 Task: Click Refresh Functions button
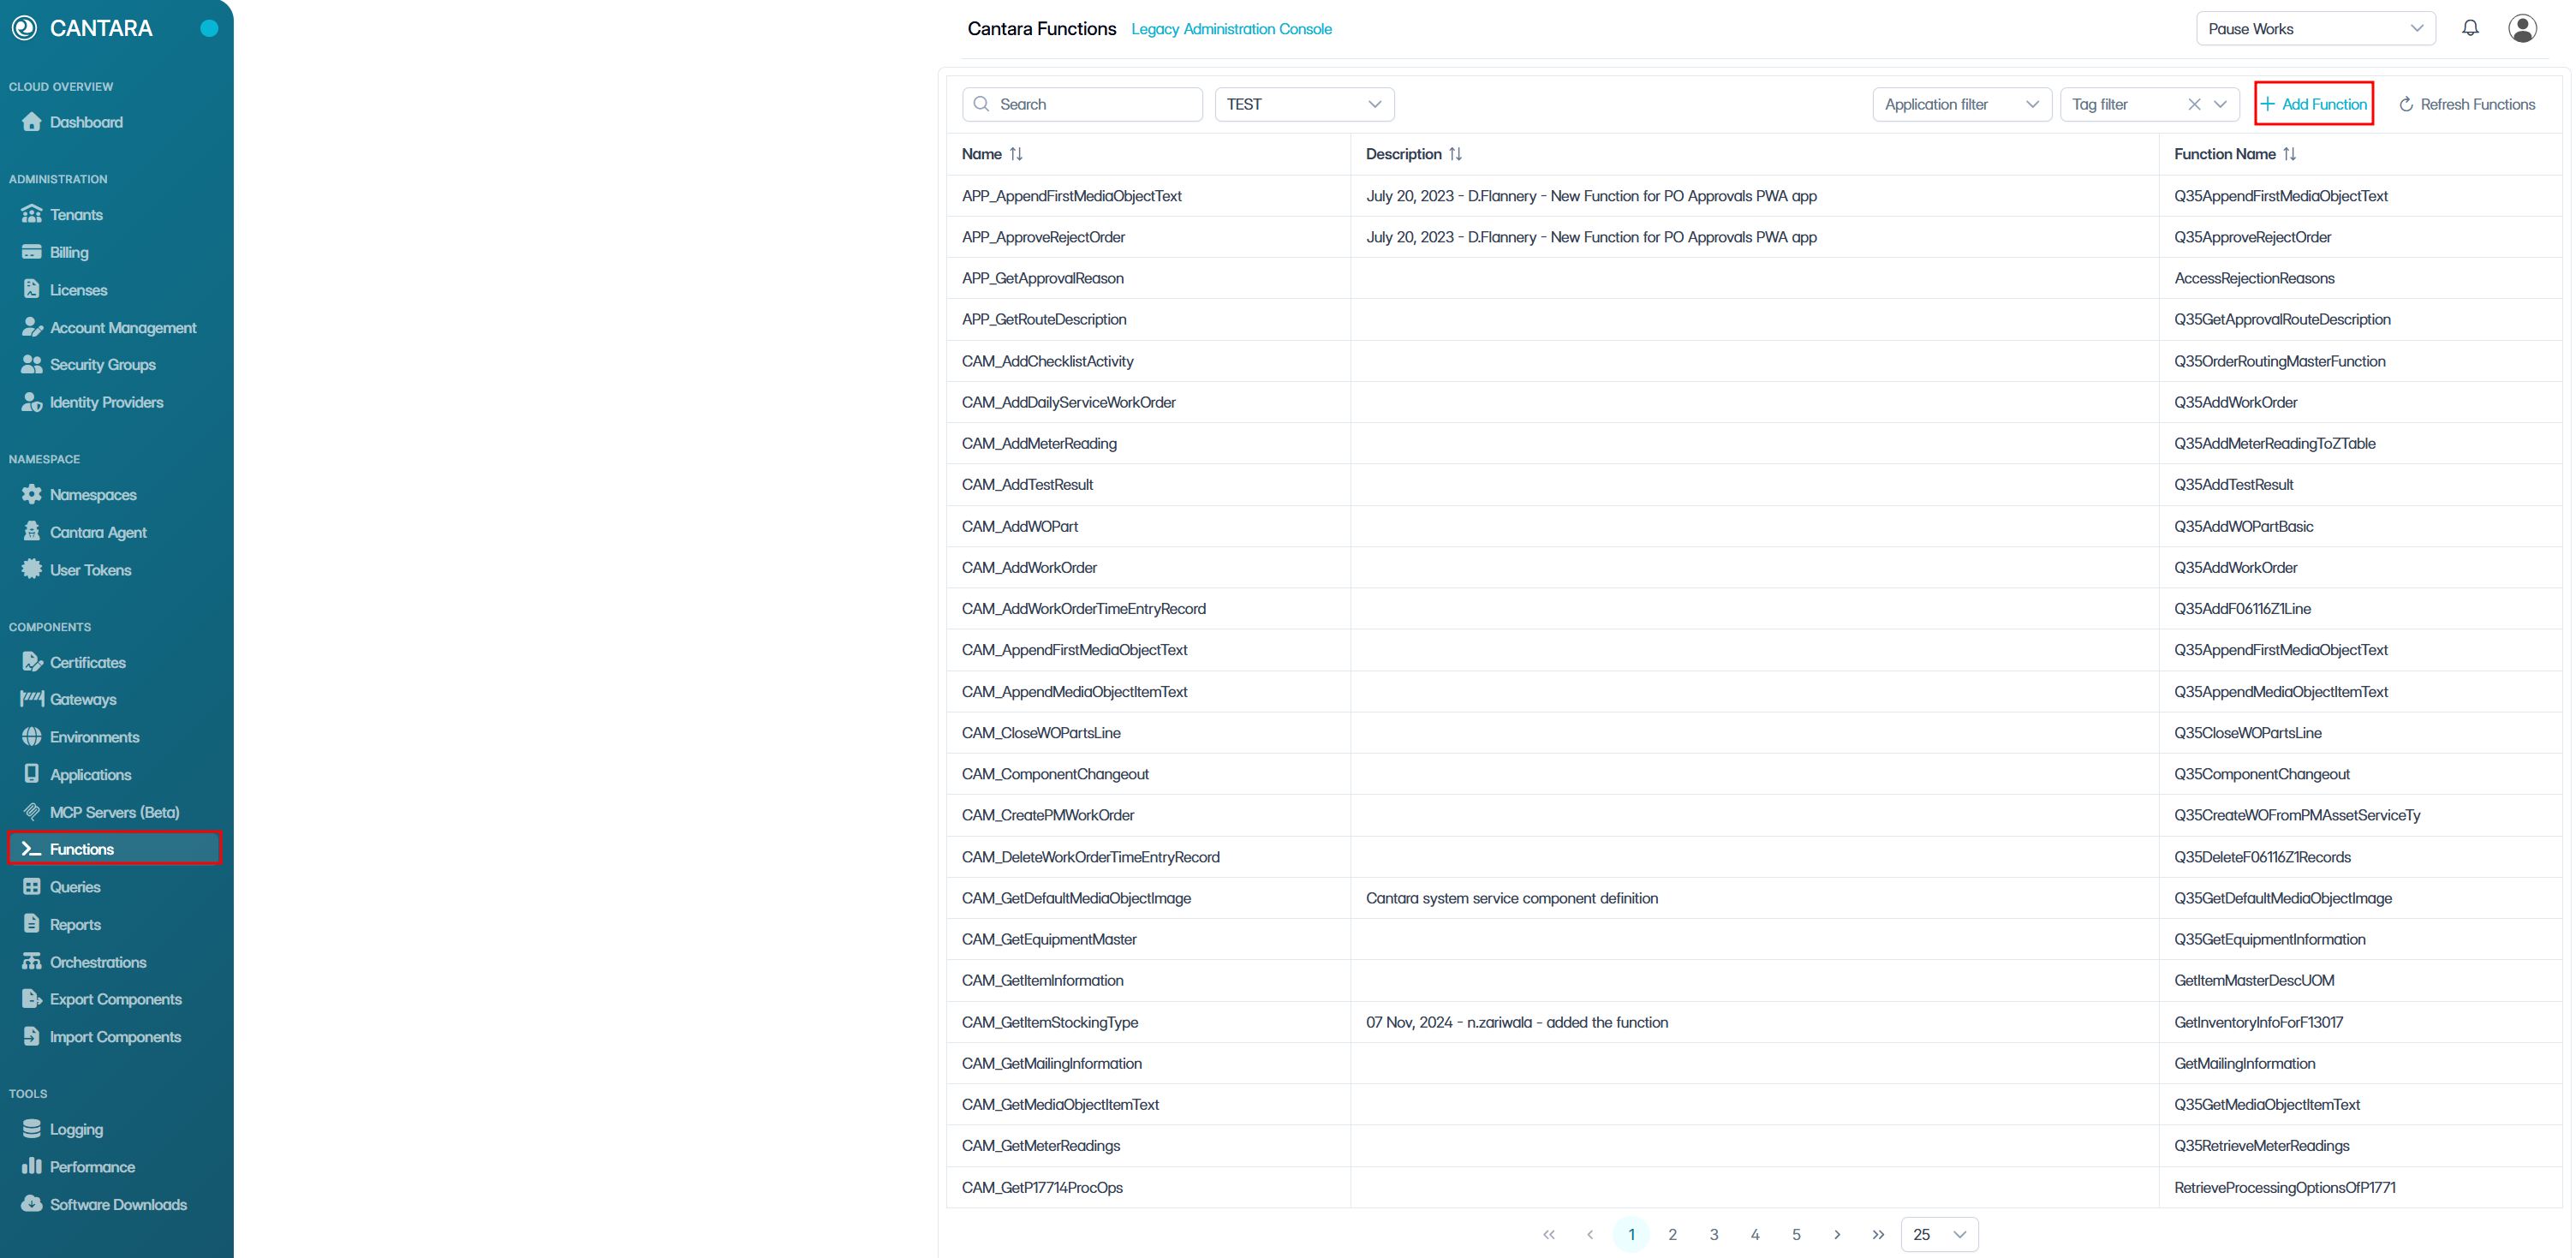point(2466,104)
